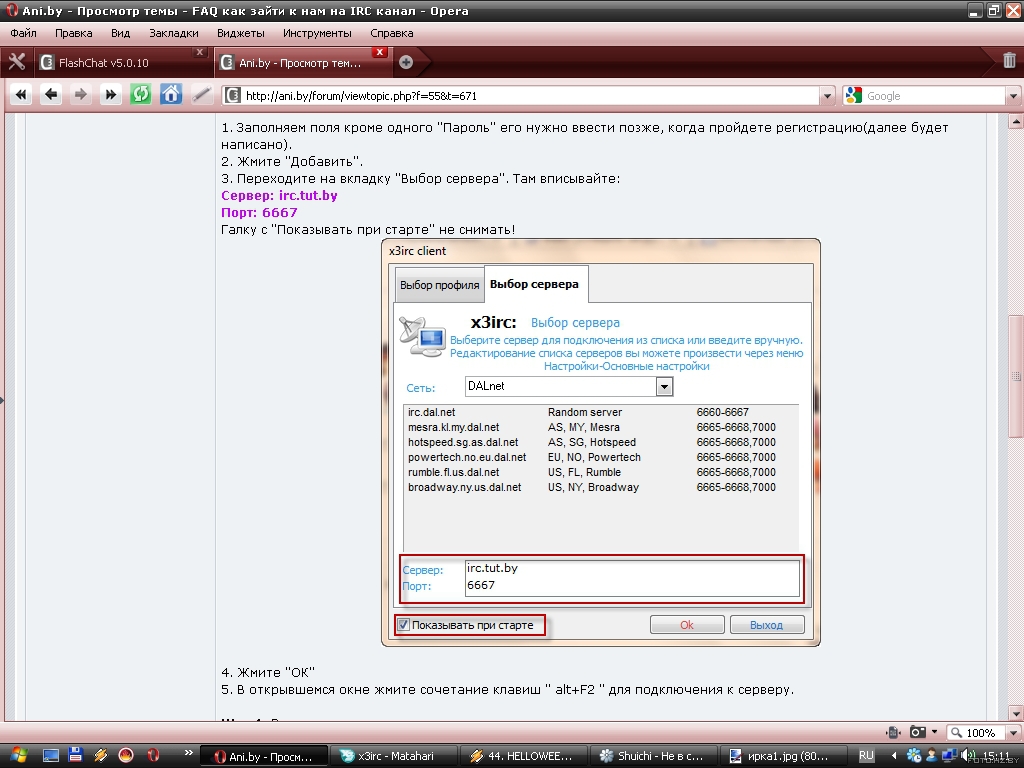Open the Виджеты menu
This screenshot has width=1024, height=768.
tap(241, 33)
